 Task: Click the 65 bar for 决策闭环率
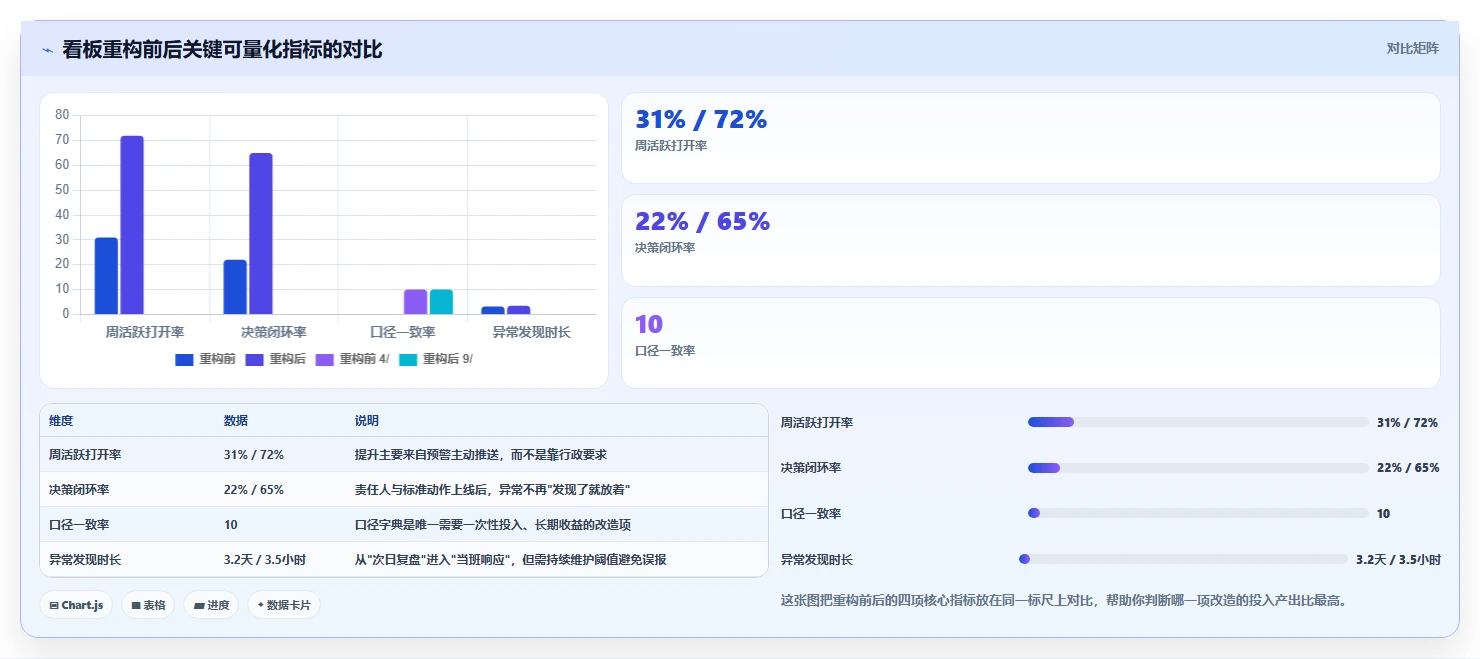click(x=261, y=234)
